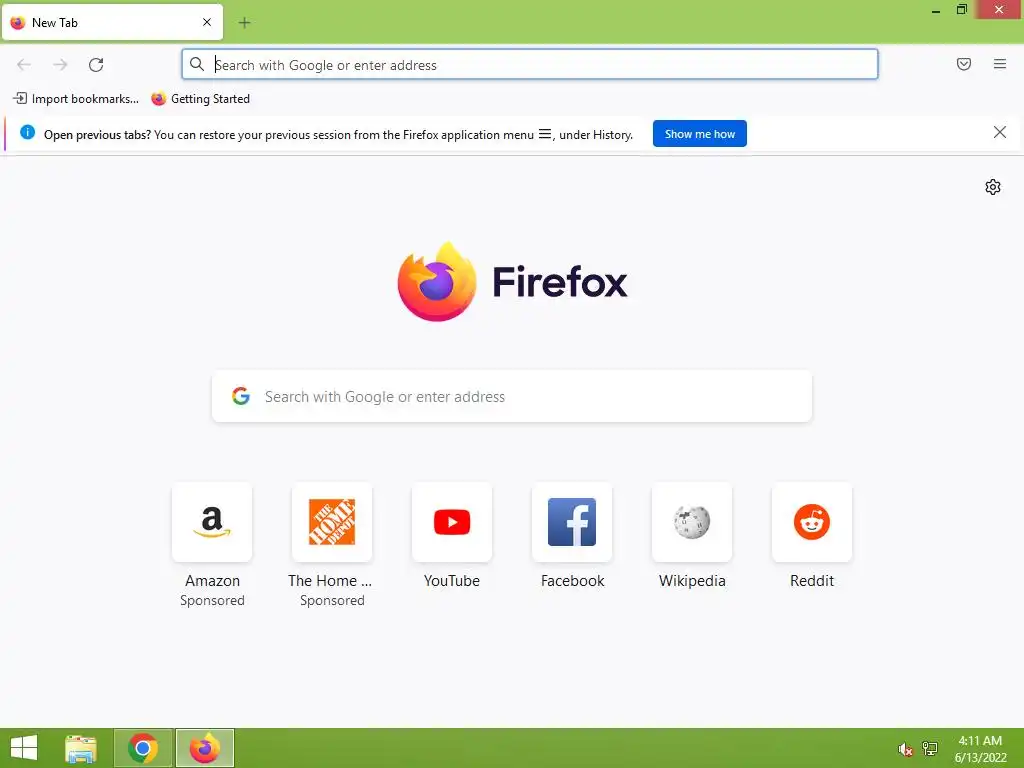Click the Firefox logo on the page

pos(437,282)
